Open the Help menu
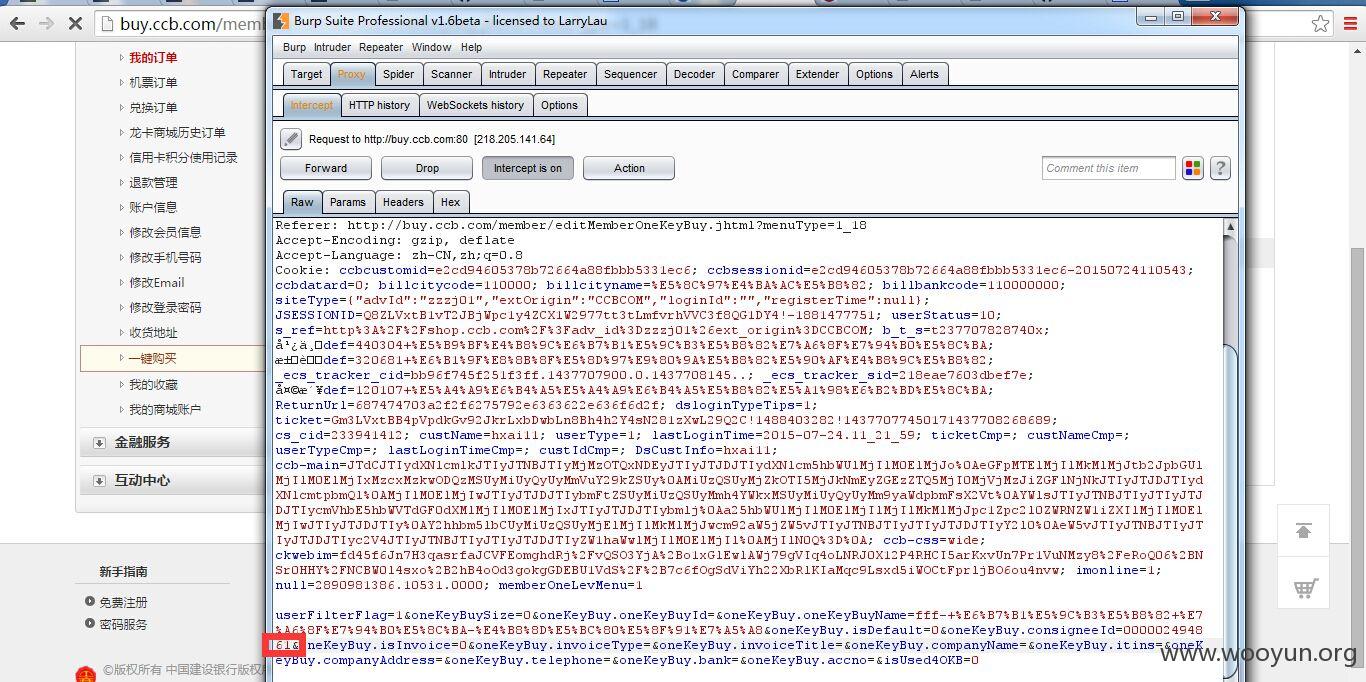Image resolution: width=1366 pixels, height=682 pixels. (x=471, y=47)
